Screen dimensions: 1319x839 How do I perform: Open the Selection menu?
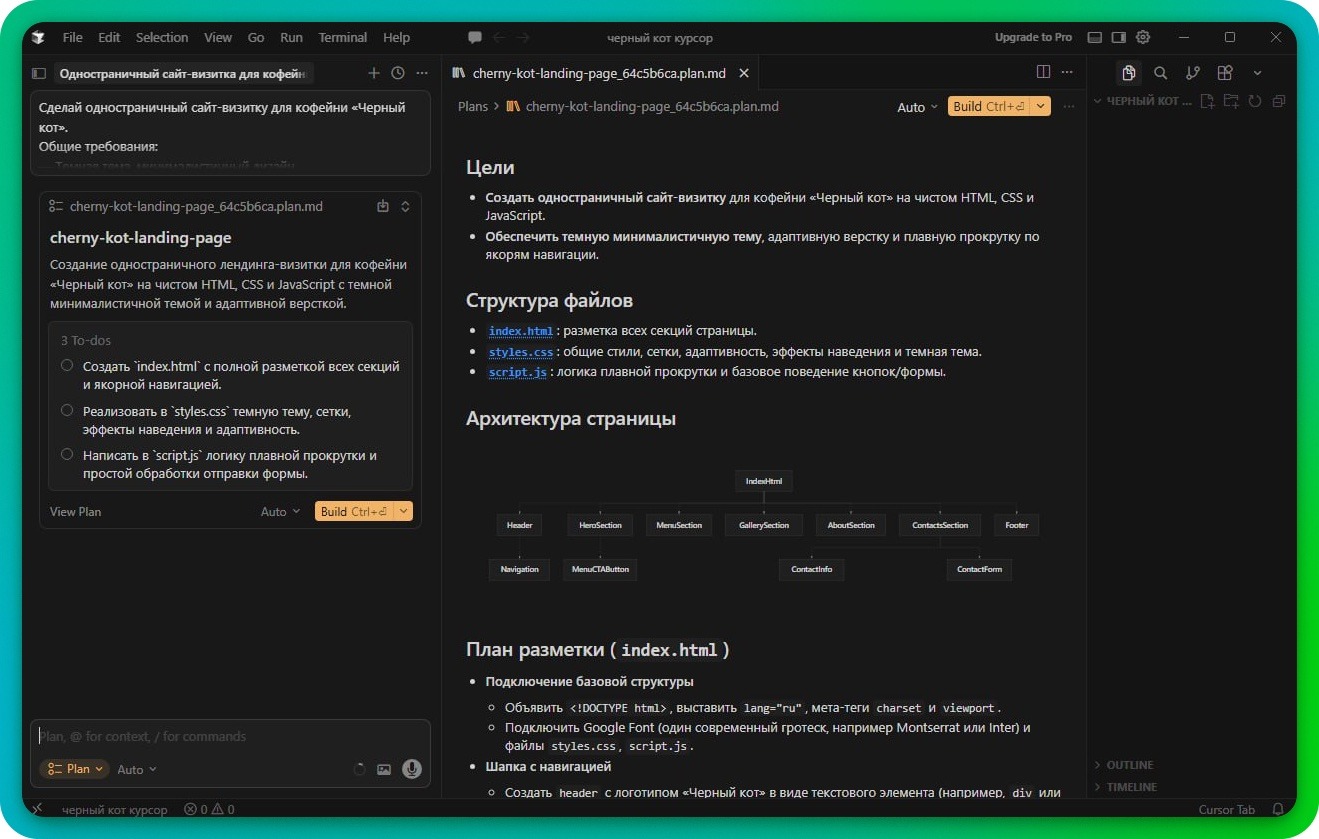162,37
